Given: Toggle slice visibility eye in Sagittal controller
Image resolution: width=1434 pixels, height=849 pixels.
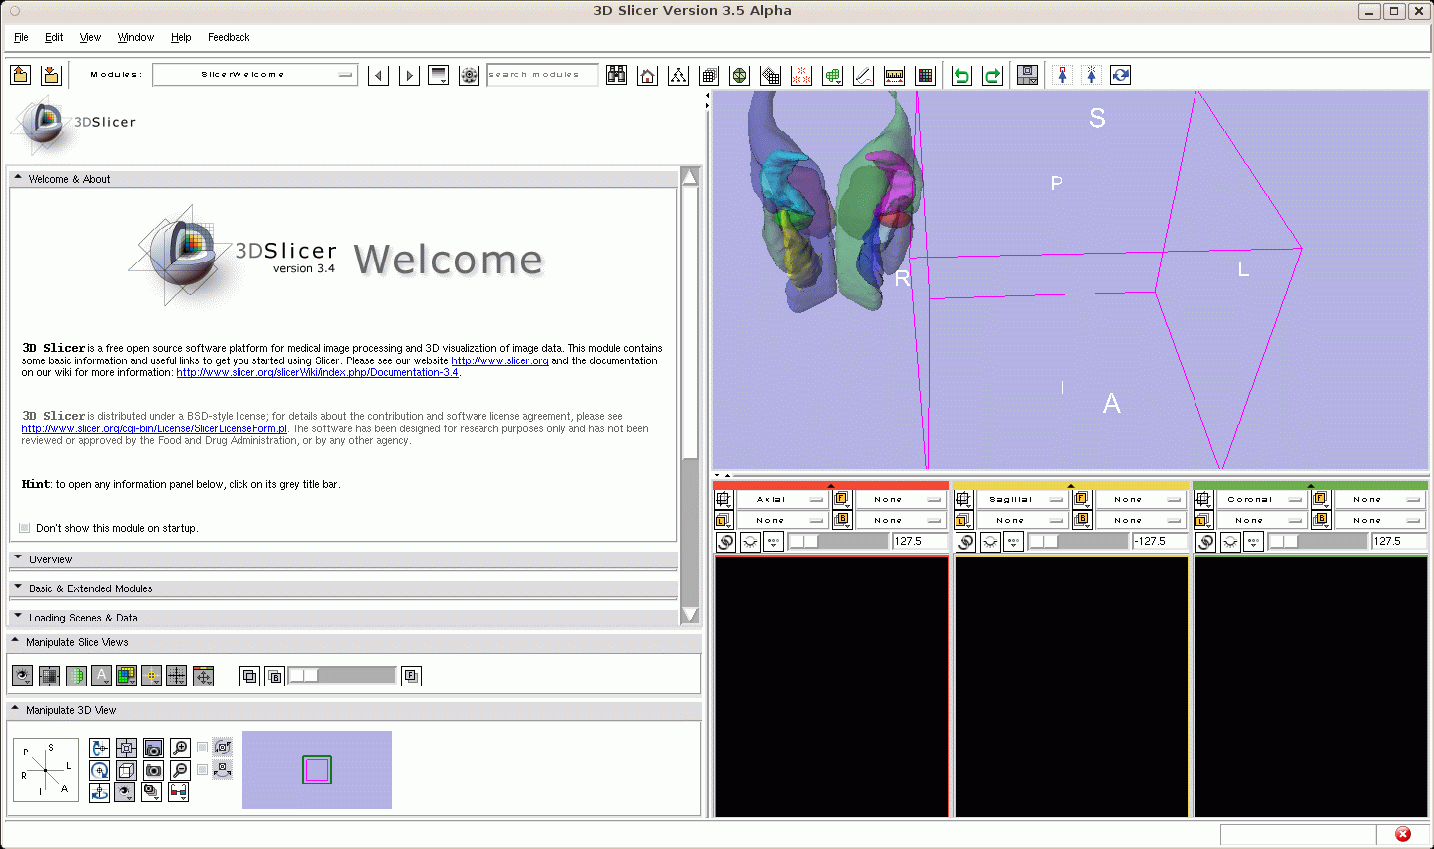Looking at the screenshot, I should click(x=990, y=542).
